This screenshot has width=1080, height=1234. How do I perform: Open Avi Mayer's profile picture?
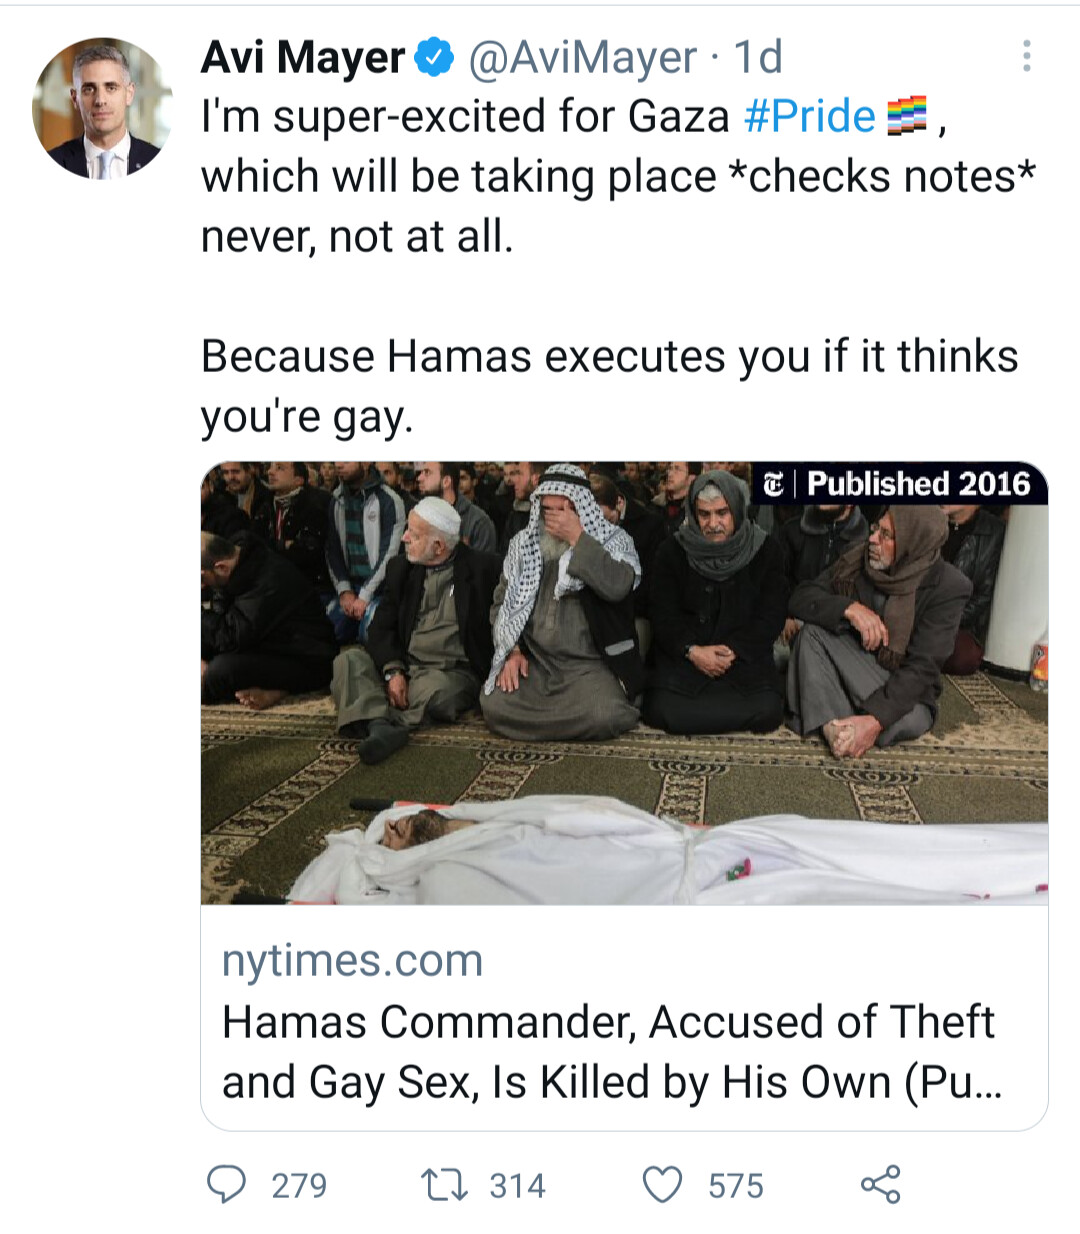[103, 108]
